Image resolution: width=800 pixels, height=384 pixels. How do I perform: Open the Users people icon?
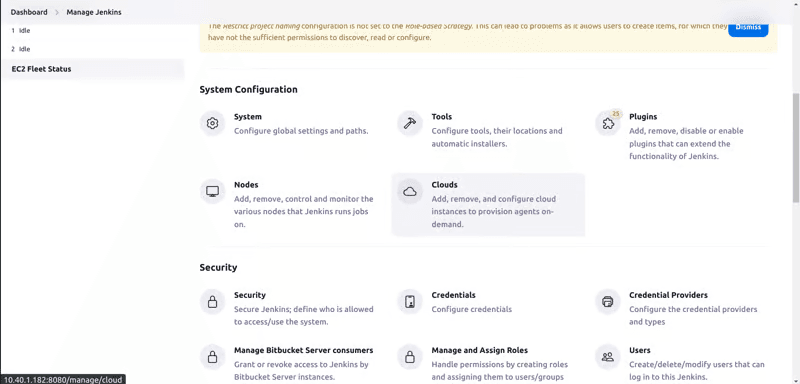607,357
